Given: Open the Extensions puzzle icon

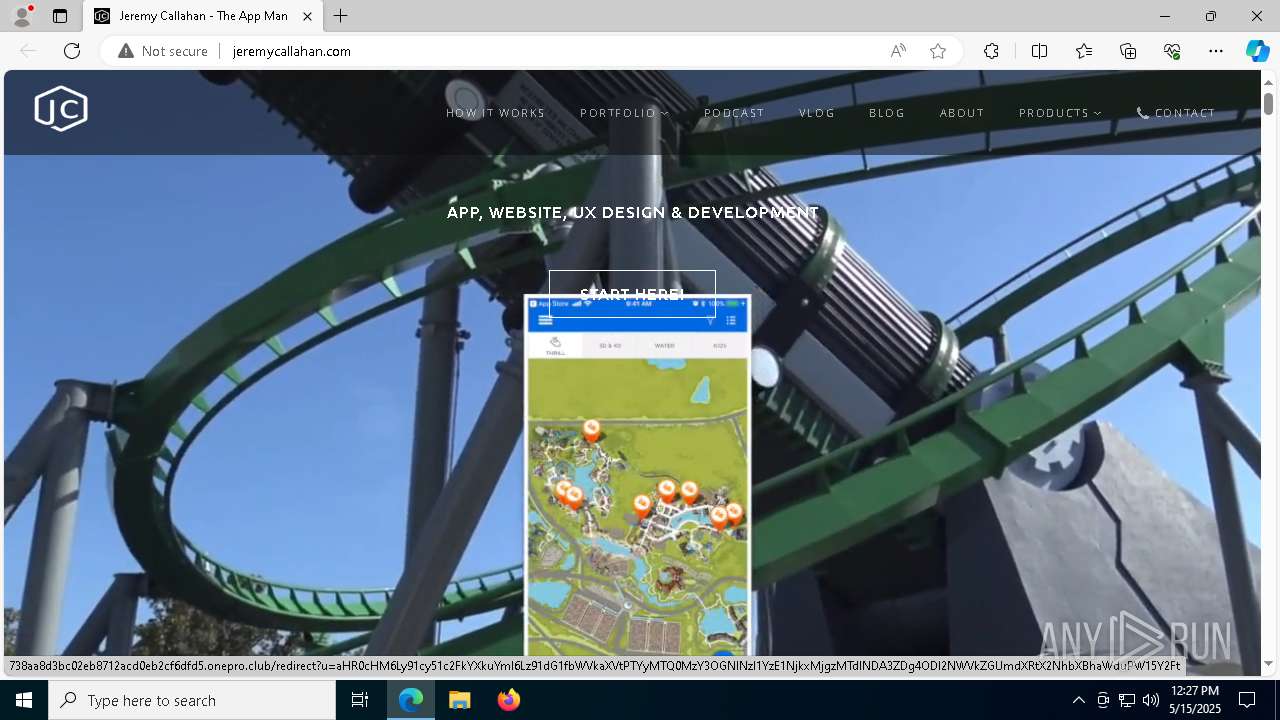Looking at the screenshot, I should tap(991, 51).
